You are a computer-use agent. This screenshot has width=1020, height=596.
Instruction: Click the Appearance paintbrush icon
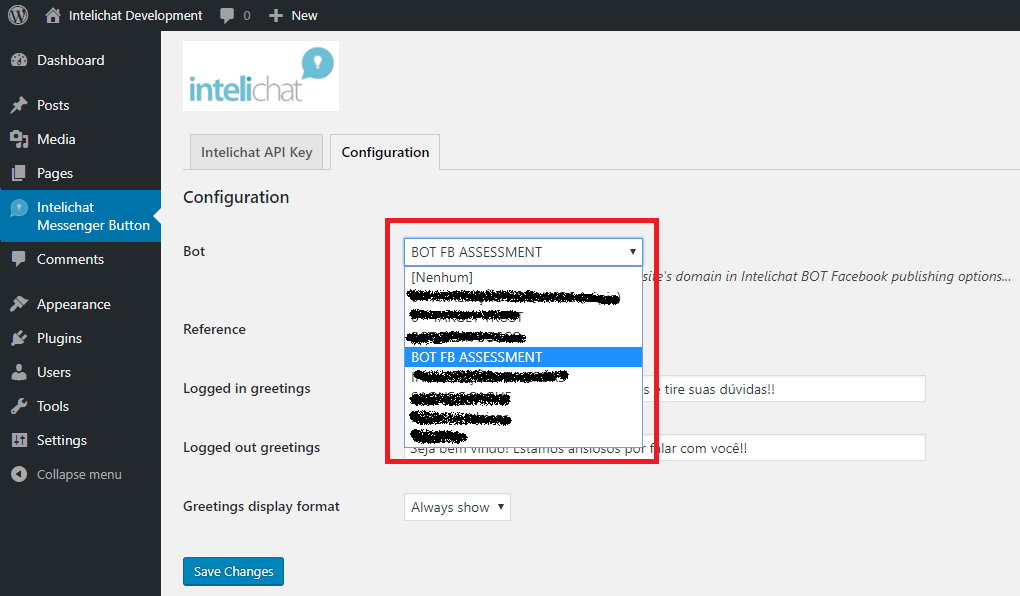point(19,304)
